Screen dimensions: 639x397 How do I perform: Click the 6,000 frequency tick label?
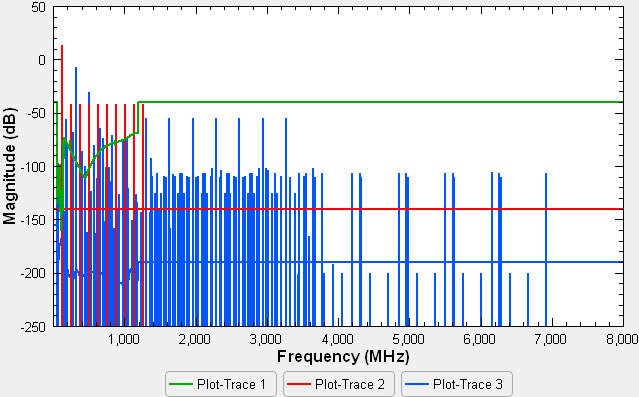coord(480,339)
